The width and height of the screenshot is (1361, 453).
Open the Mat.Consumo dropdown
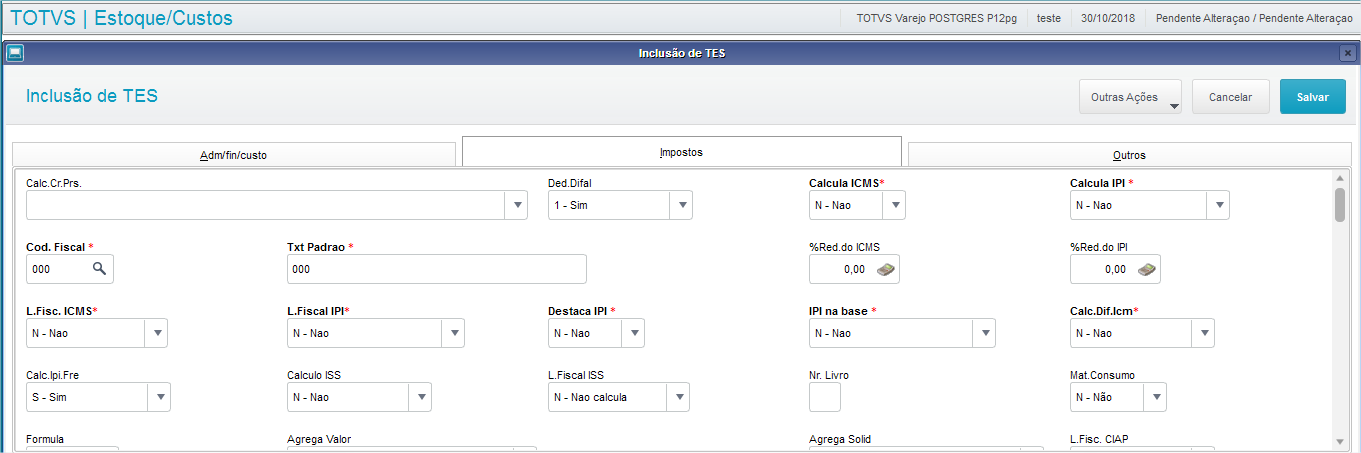click(1155, 397)
